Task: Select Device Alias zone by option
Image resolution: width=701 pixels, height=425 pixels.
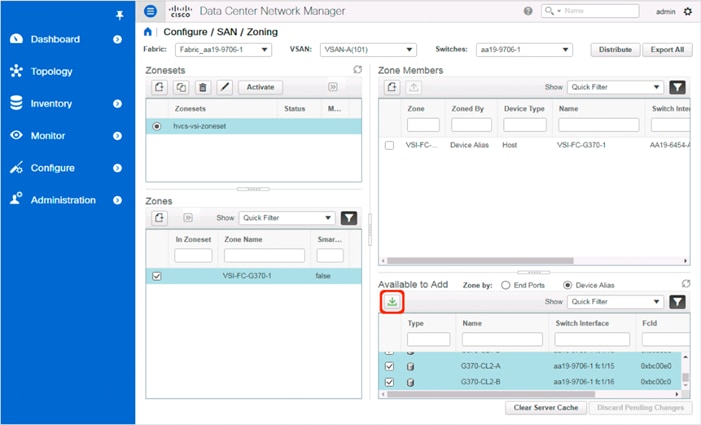Action: (567, 285)
